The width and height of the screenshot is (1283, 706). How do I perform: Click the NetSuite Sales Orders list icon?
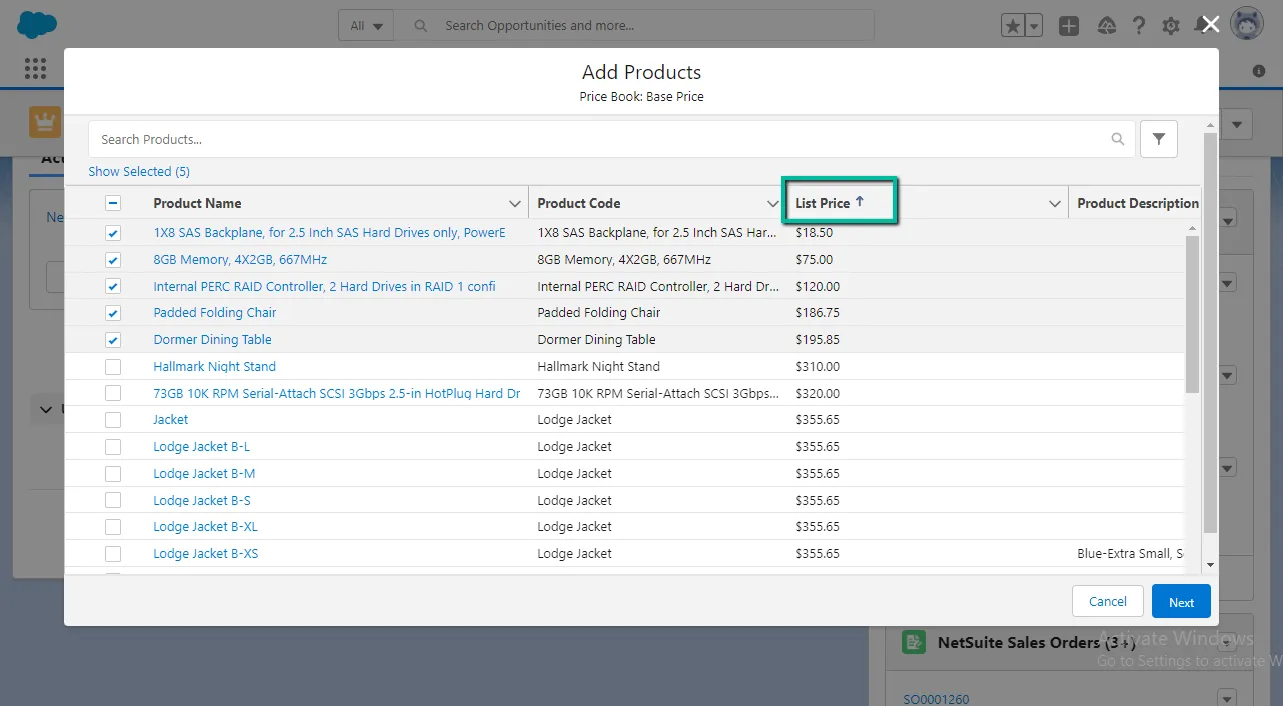[x=913, y=642]
